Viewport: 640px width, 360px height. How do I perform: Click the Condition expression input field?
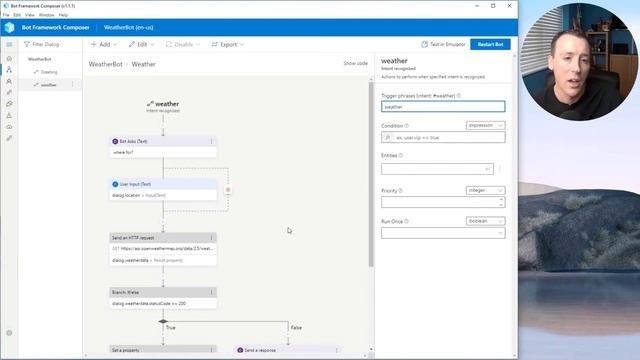(x=443, y=138)
